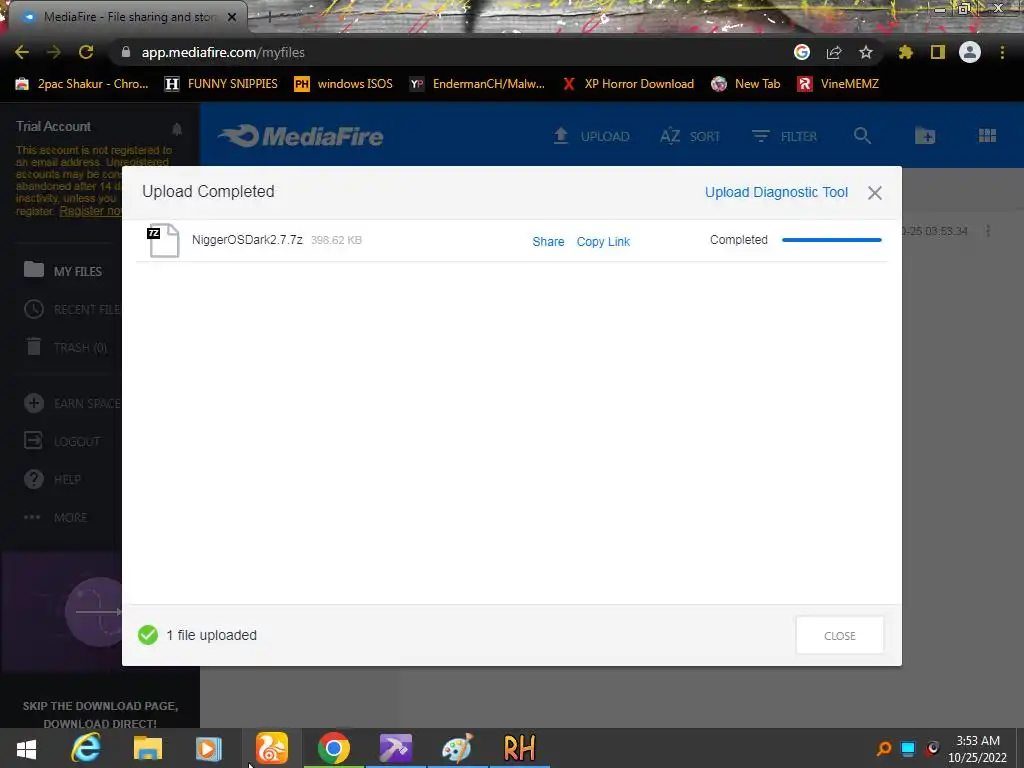Click the Chrome taskbar icon
The height and width of the screenshot is (768, 1024).
[x=334, y=748]
